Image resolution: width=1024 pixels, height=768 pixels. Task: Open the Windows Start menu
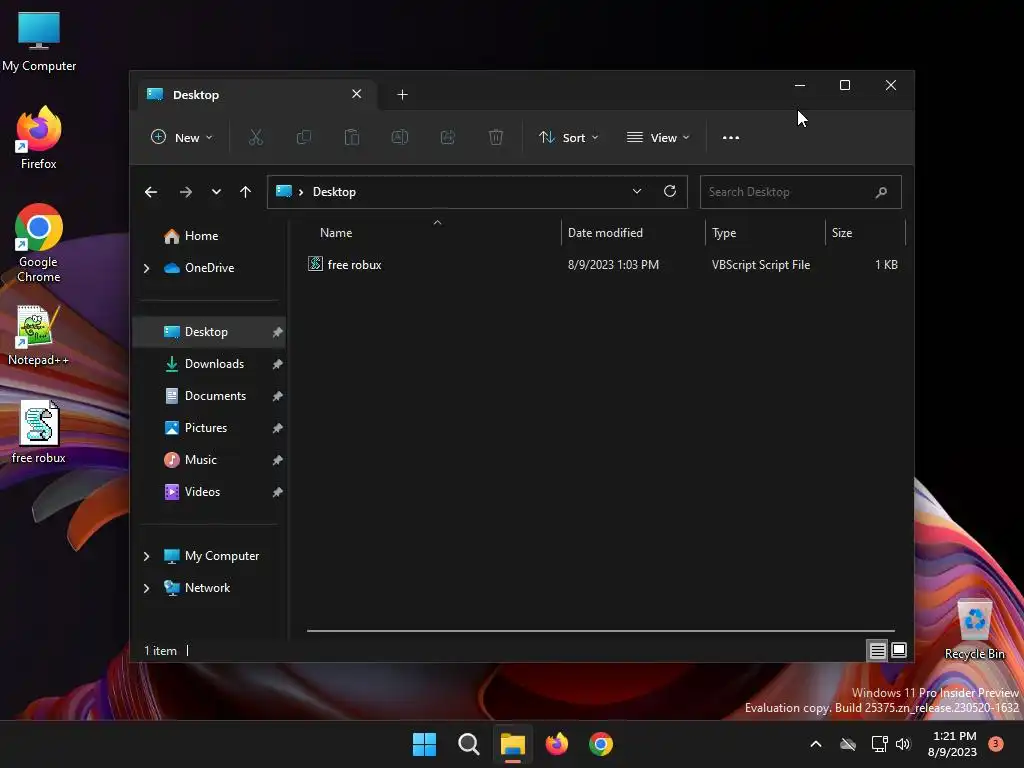click(424, 744)
